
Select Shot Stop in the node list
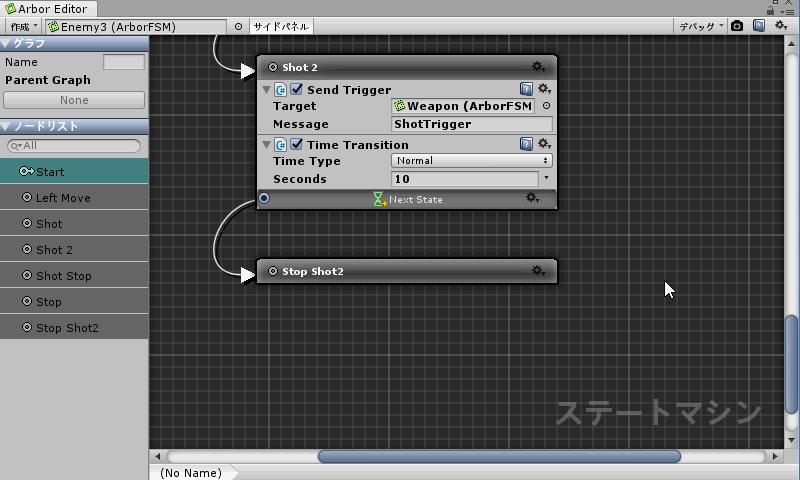(x=74, y=275)
